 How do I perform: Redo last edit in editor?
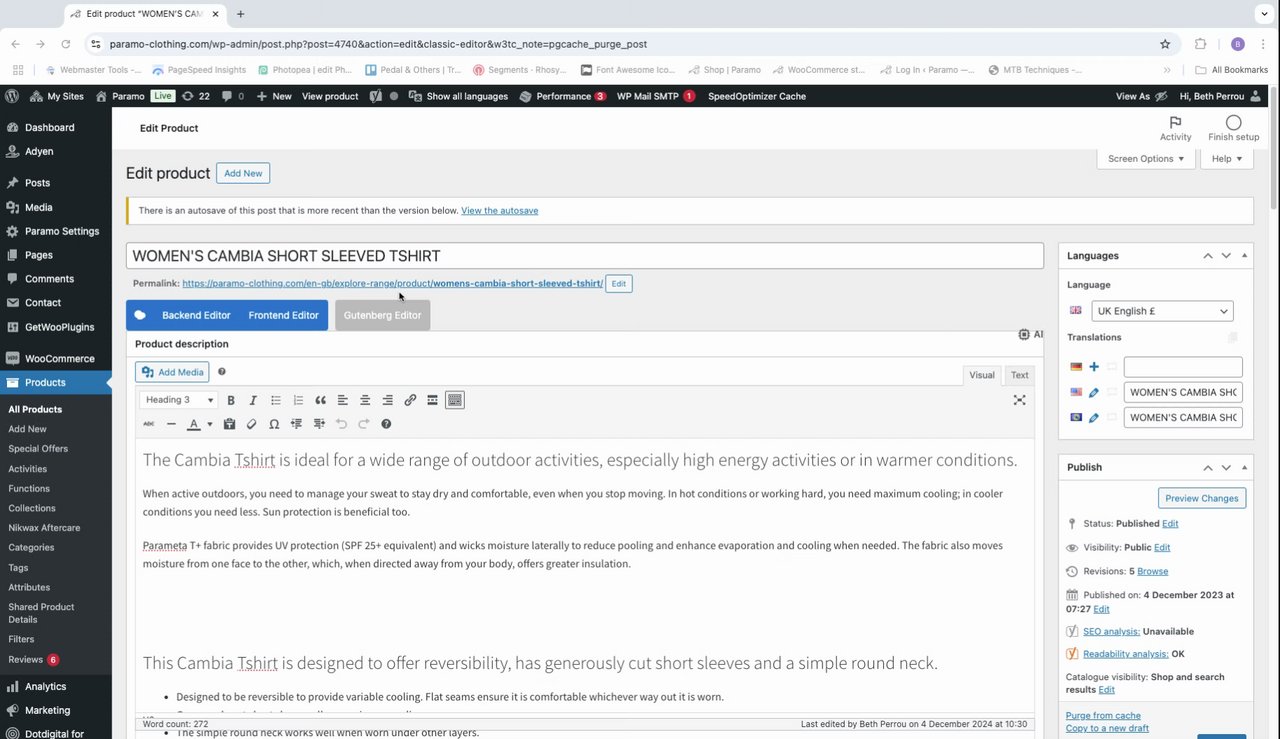pyautogui.click(x=363, y=424)
